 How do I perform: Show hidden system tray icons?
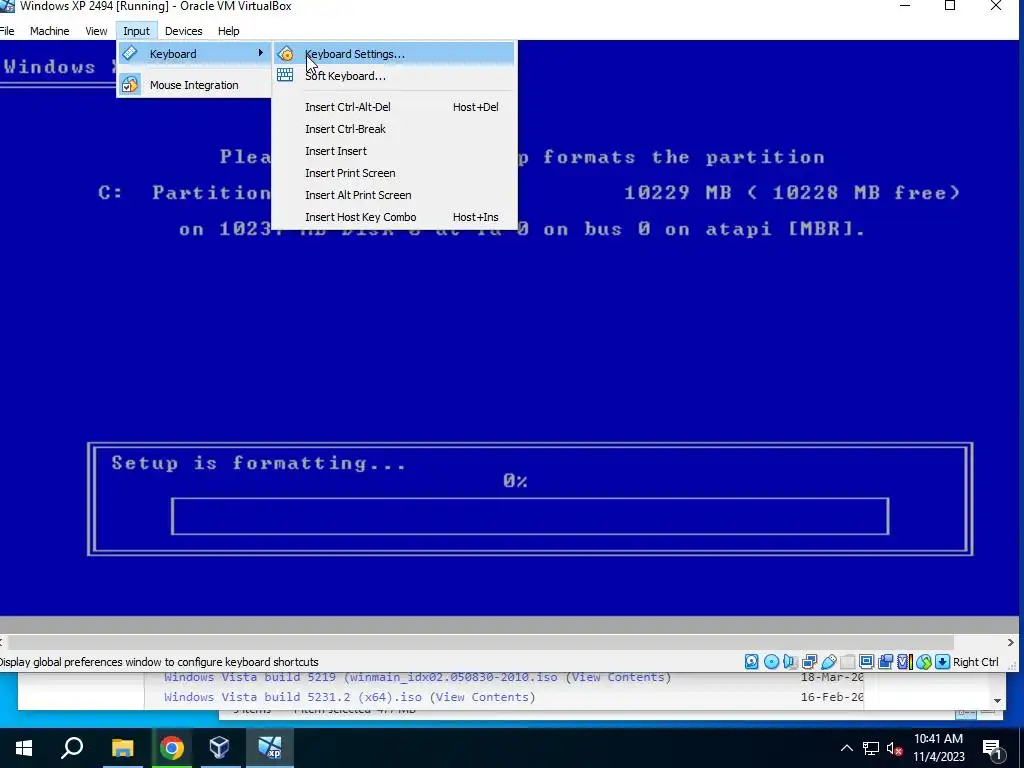click(x=846, y=748)
